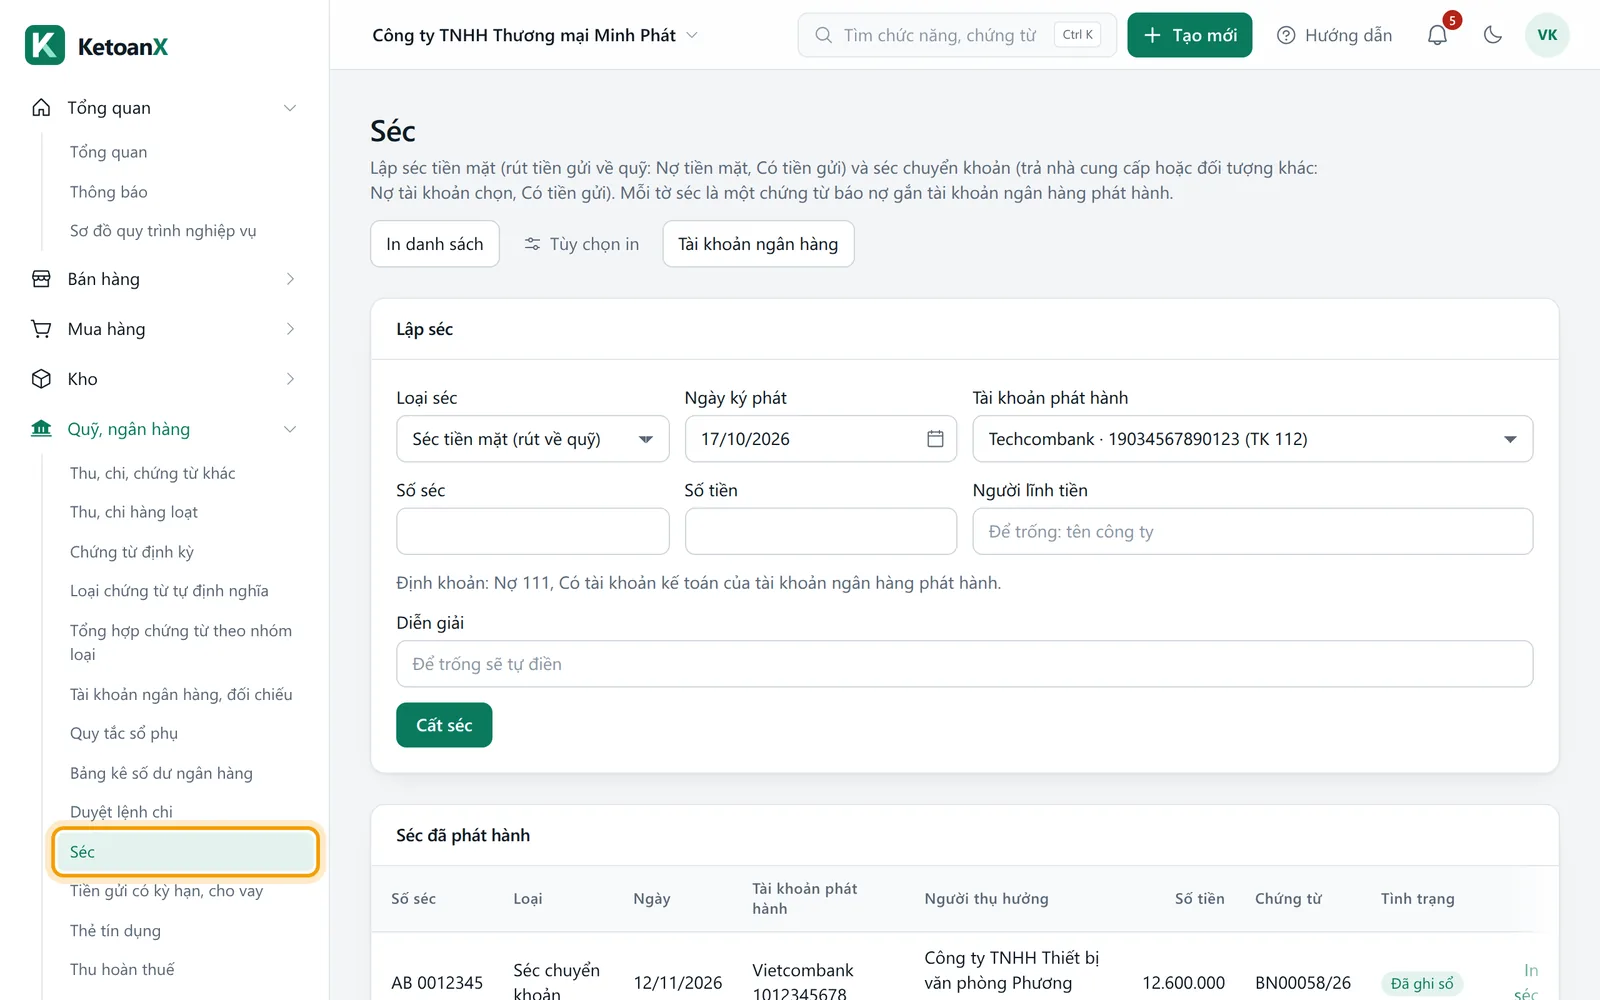Click the Người lĩnh tiền field
This screenshot has width=1600, height=1000.
(1252, 531)
